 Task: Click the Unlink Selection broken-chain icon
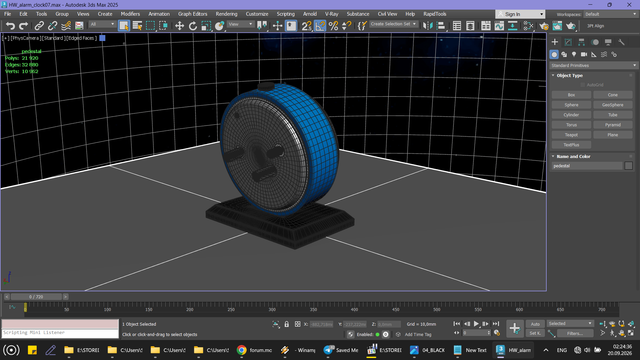tap(52, 26)
